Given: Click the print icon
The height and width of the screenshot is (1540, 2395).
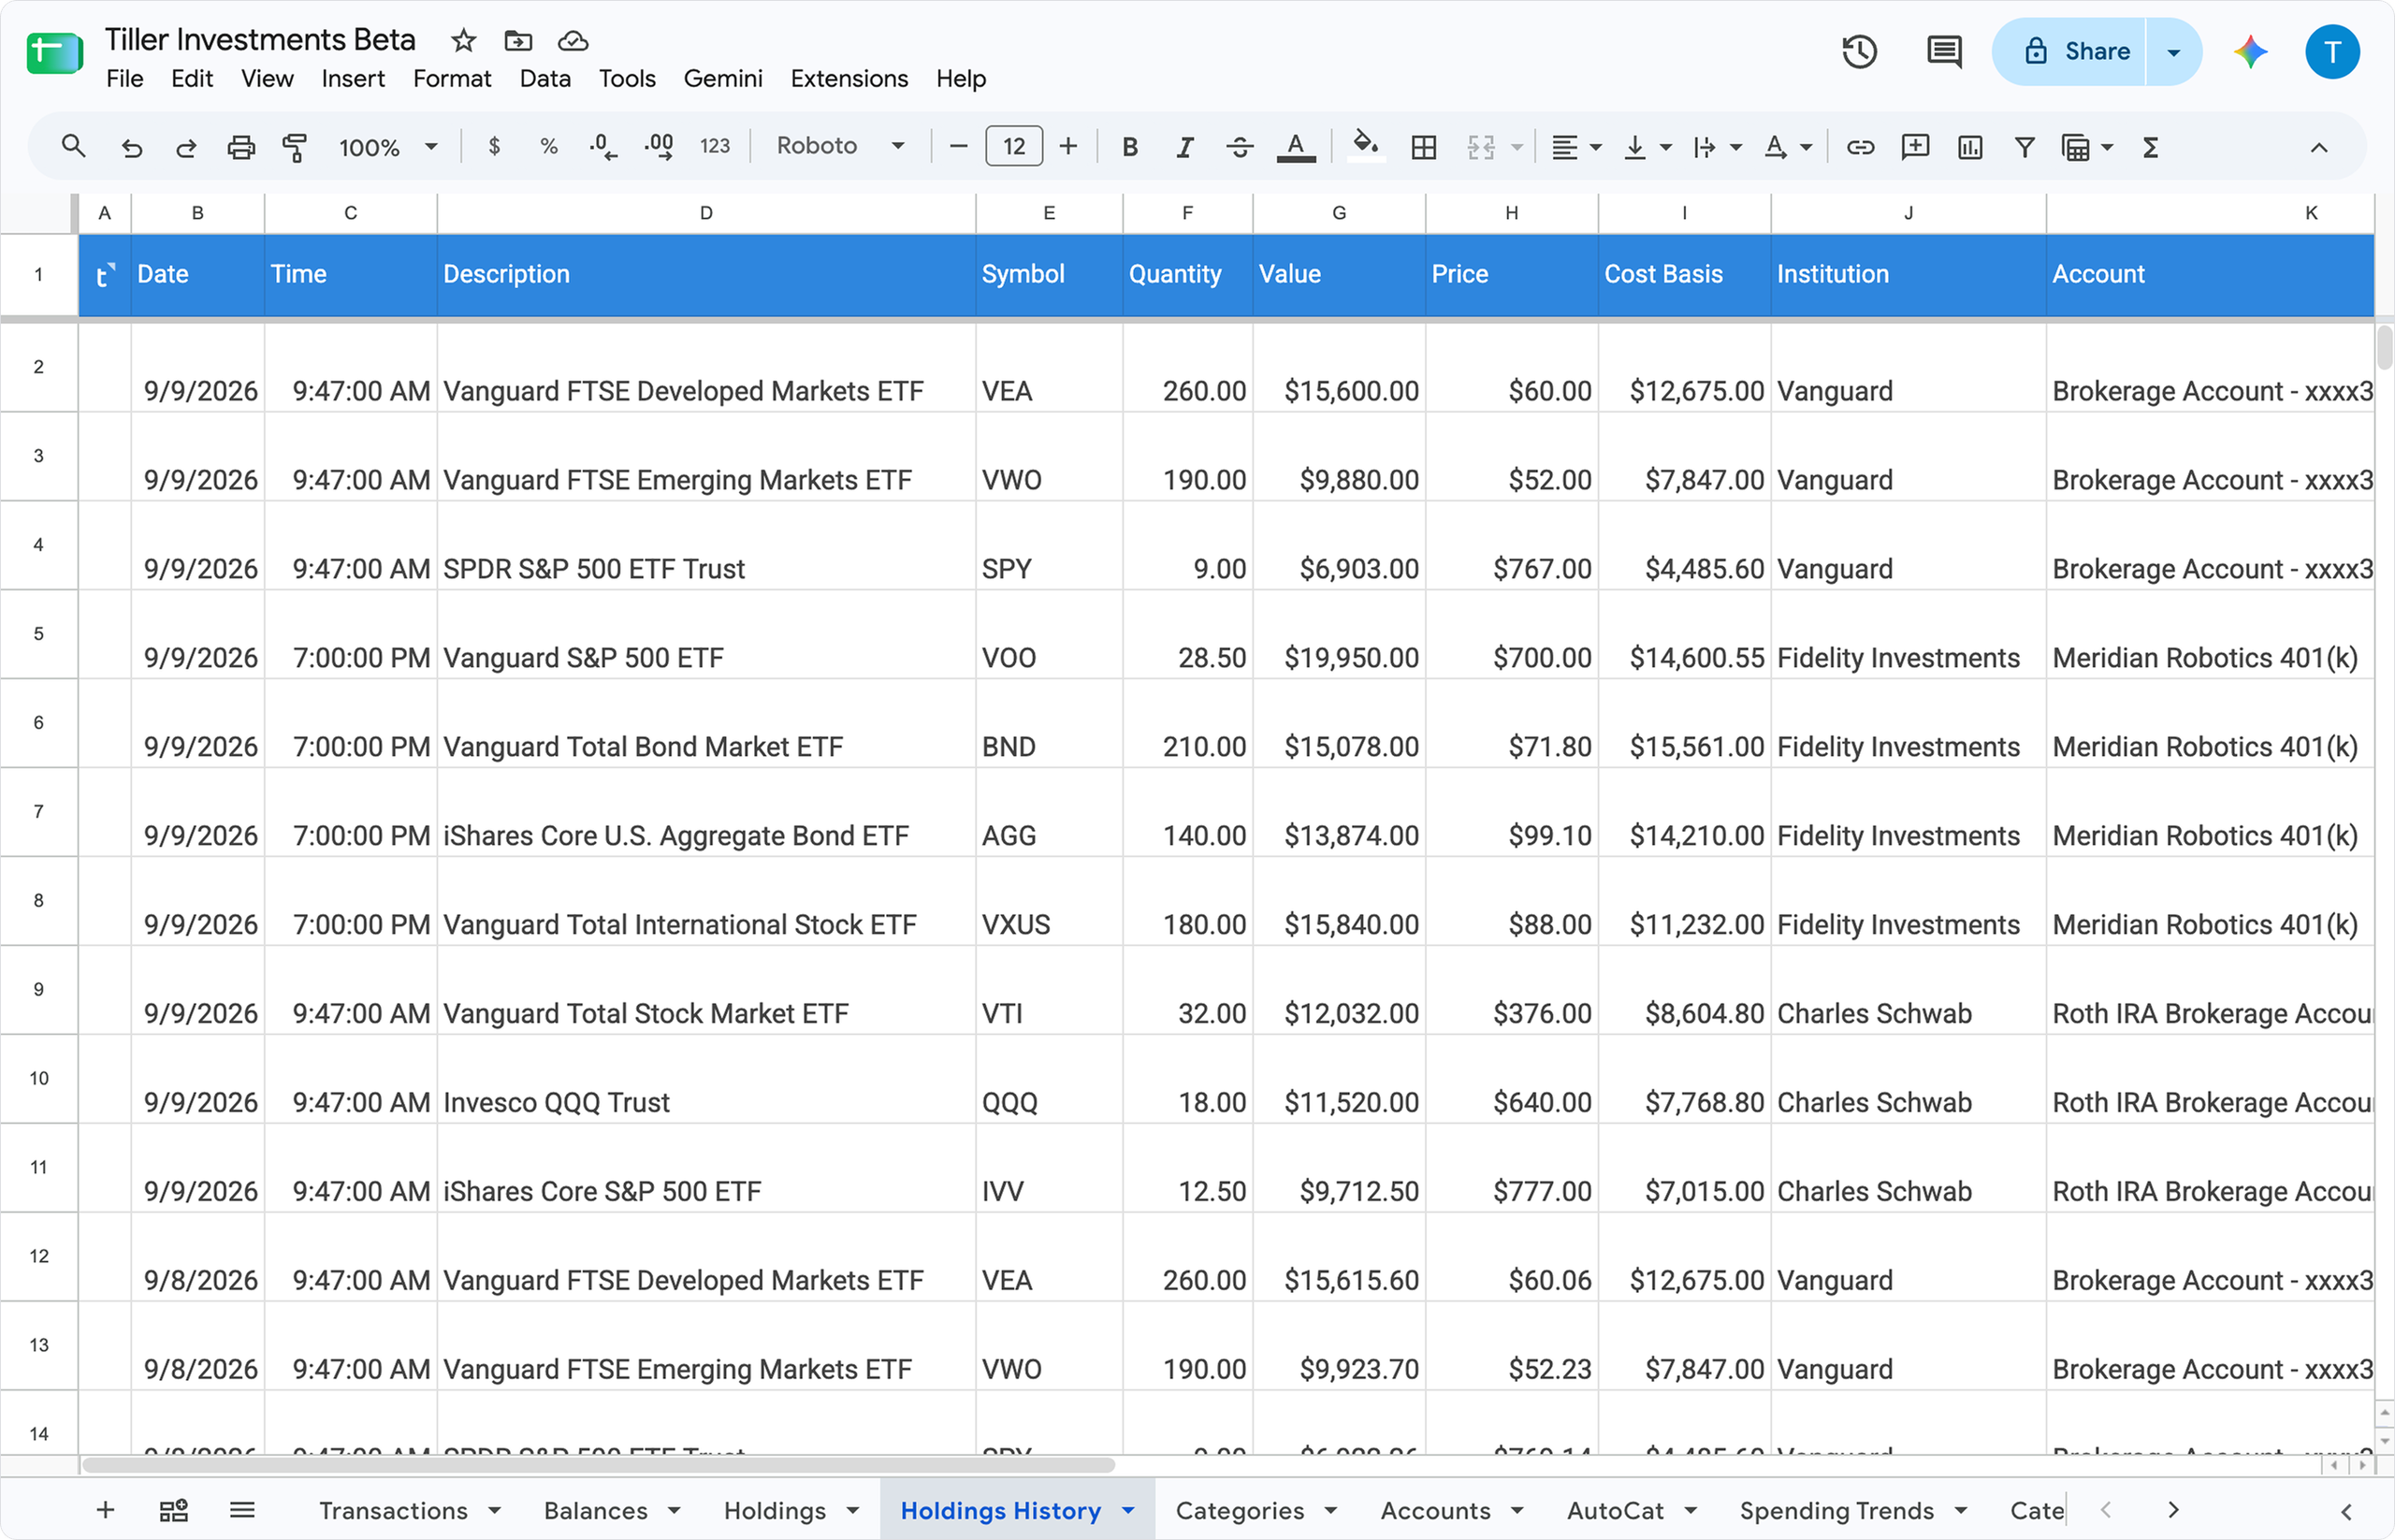Looking at the screenshot, I should click(x=241, y=147).
